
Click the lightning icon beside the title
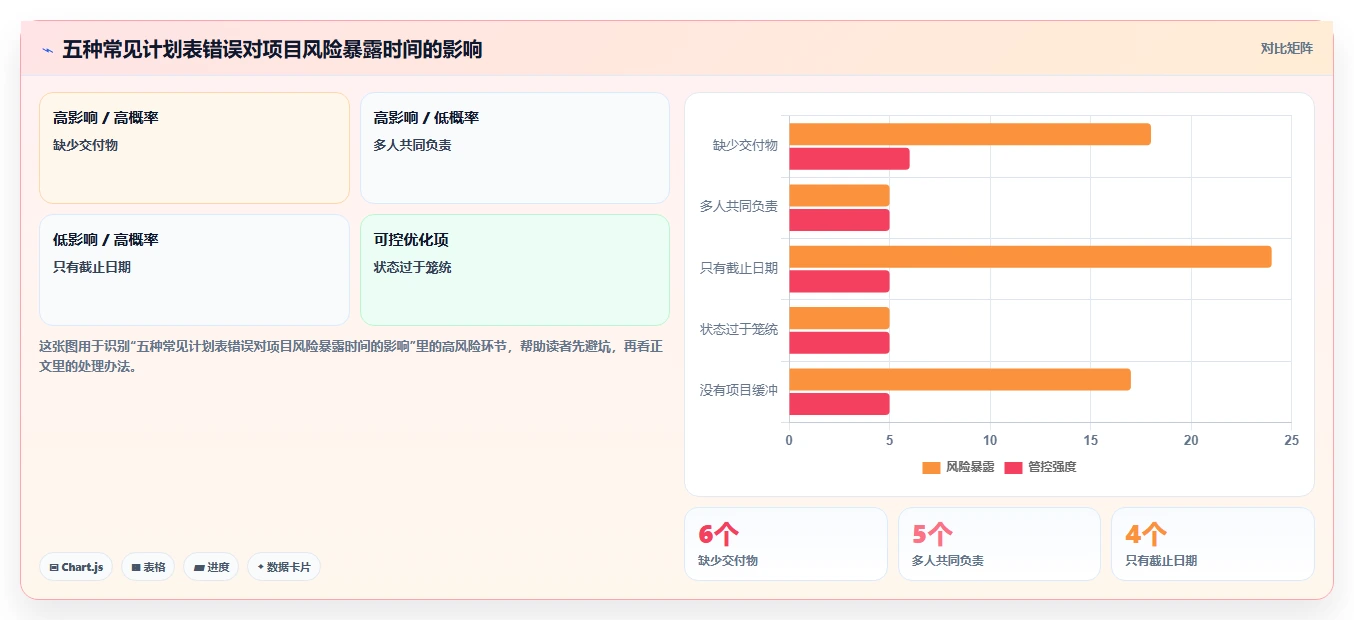pos(47,49)
